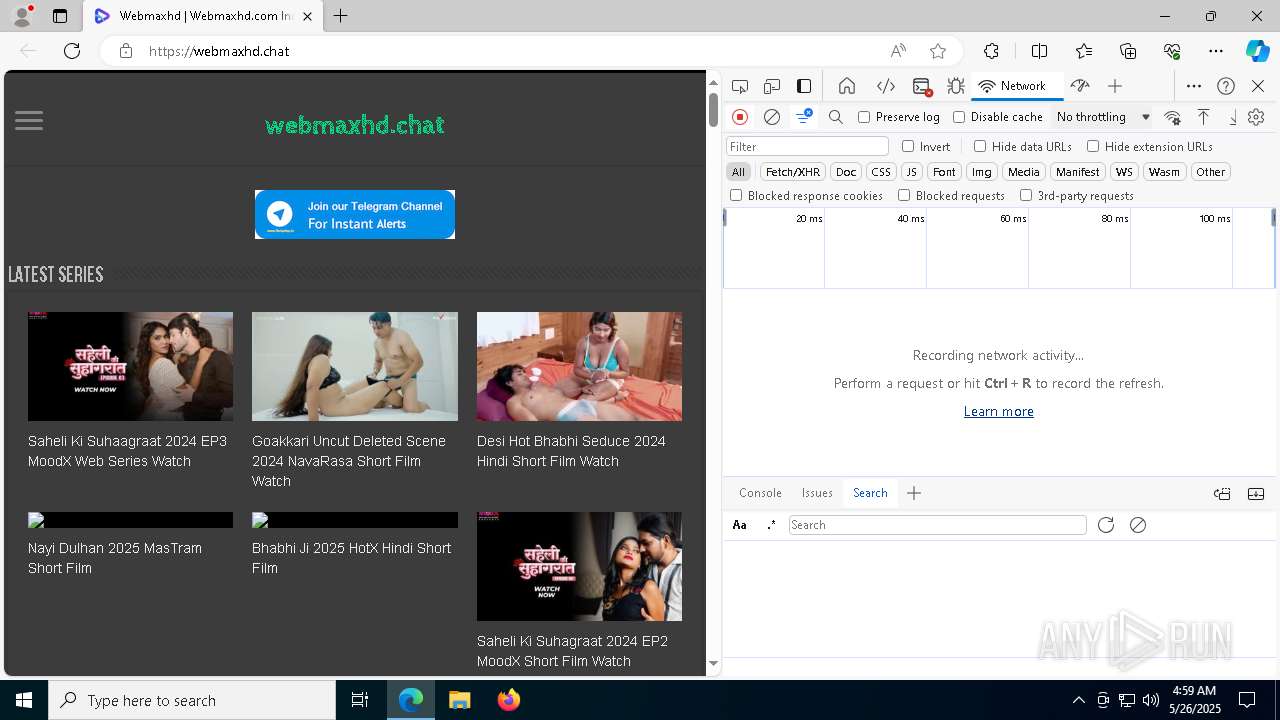Image resolution: width=1280 pixels, height=720 pixels.
Task: Open browser Settings and more menu
Action: (x=1216, y=51)
